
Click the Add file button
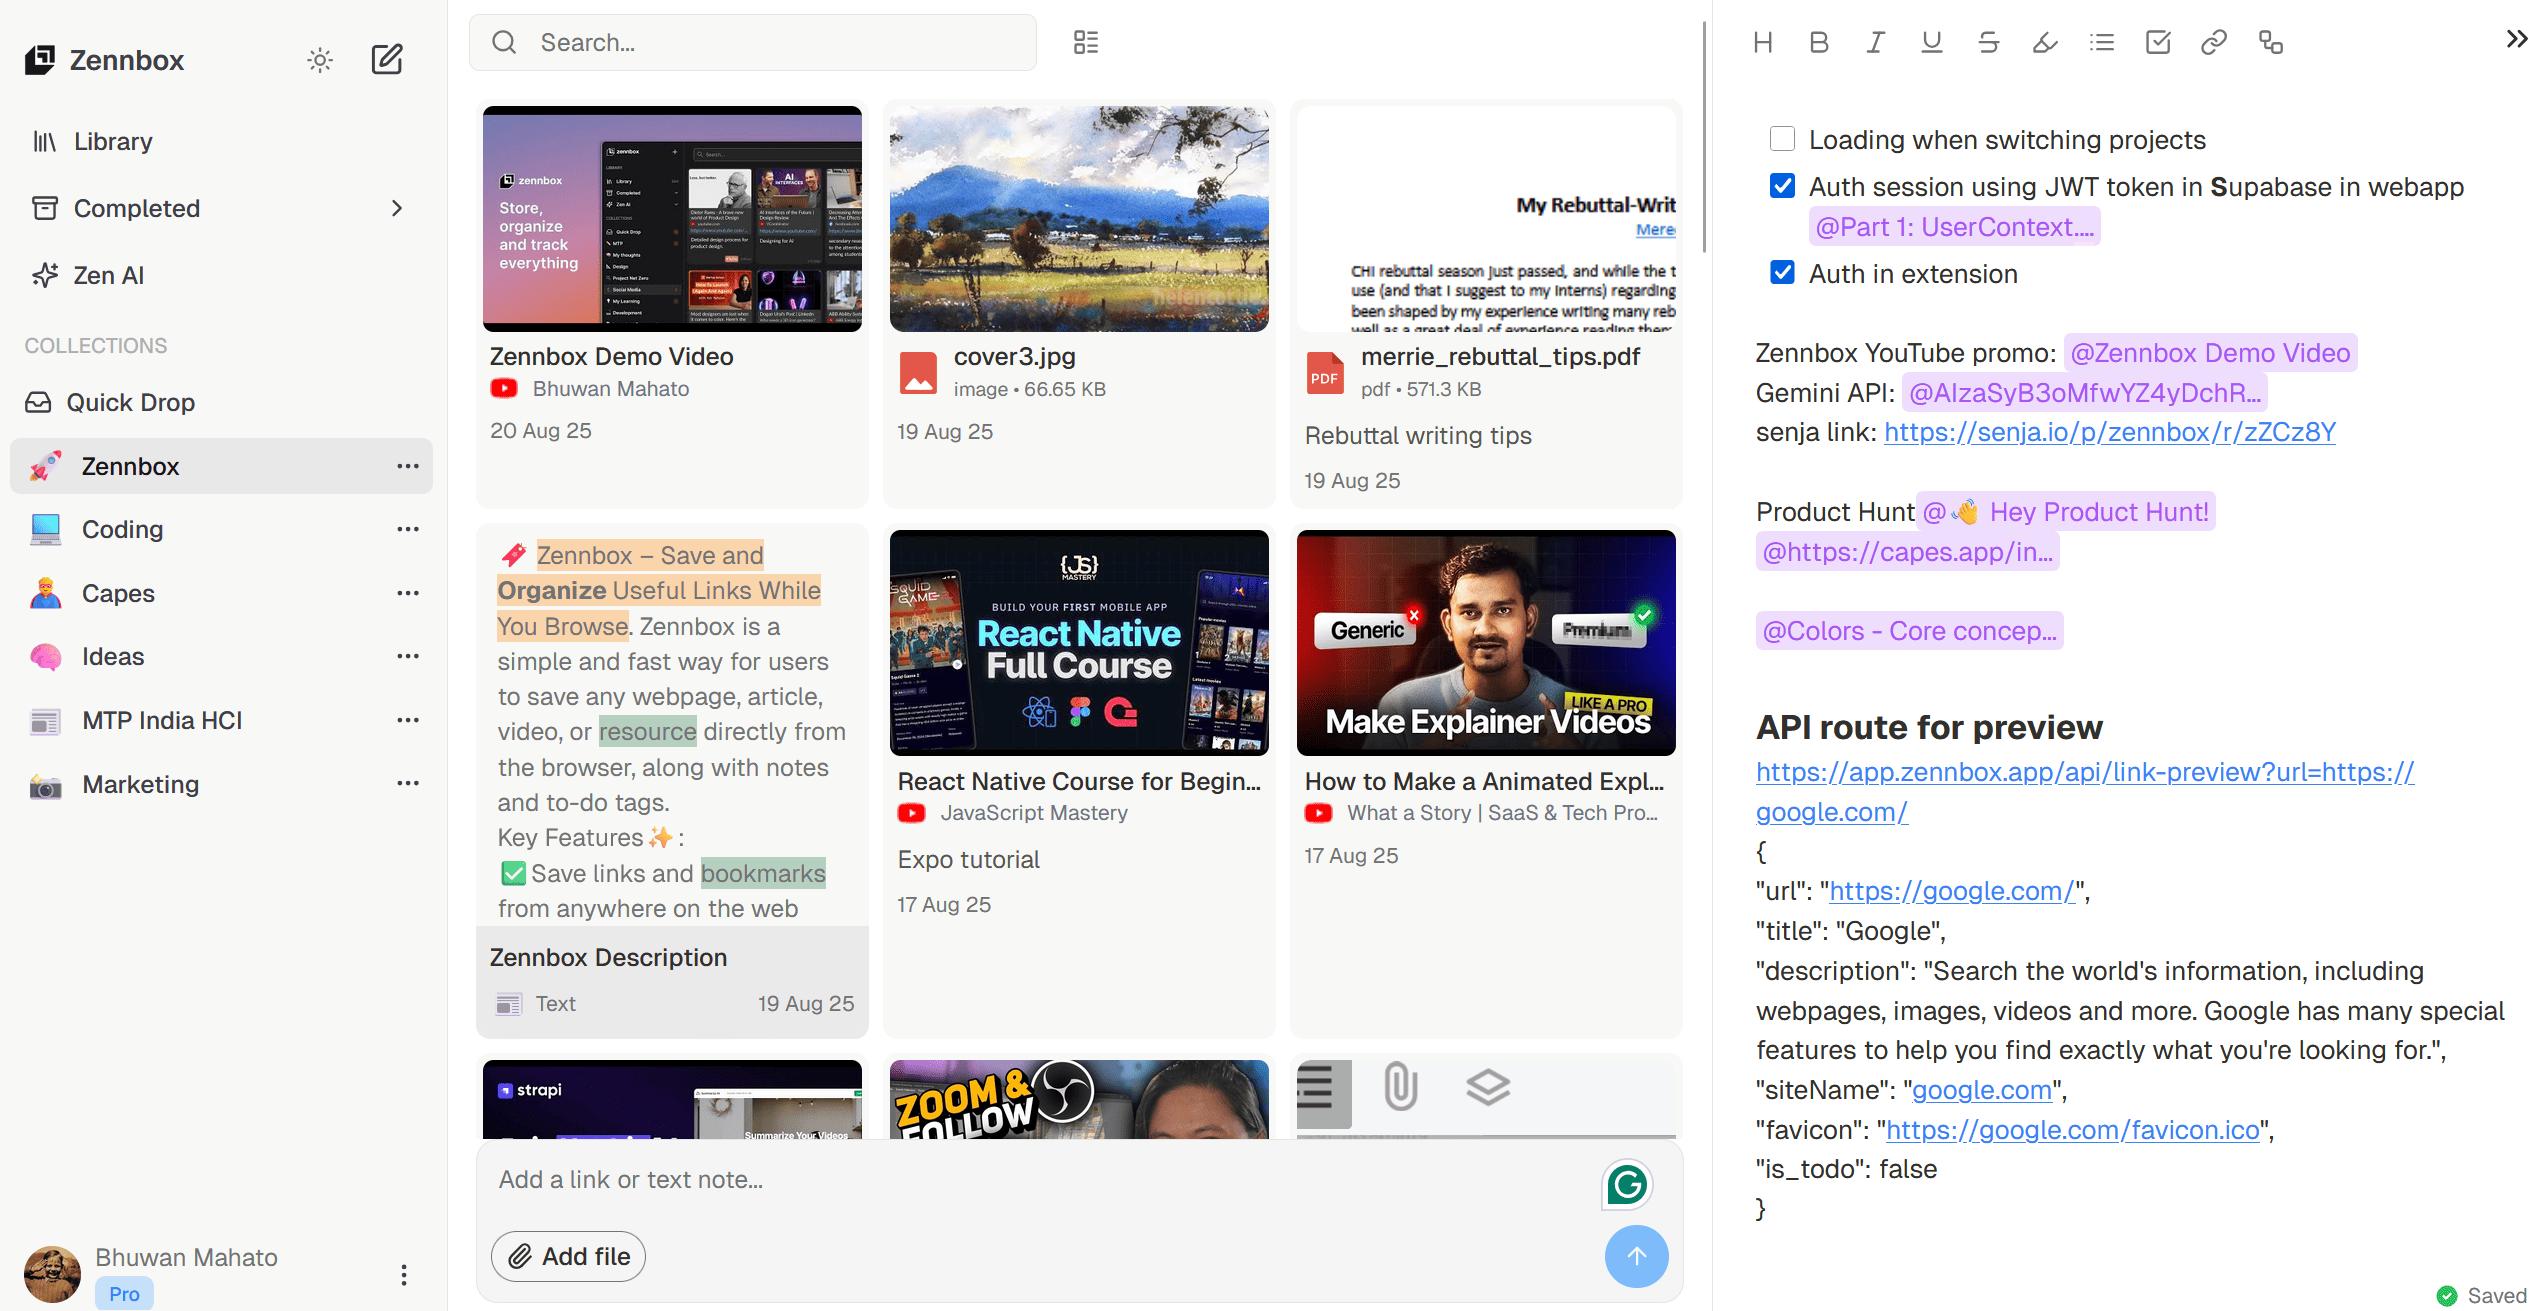[x=568, y=1256]
